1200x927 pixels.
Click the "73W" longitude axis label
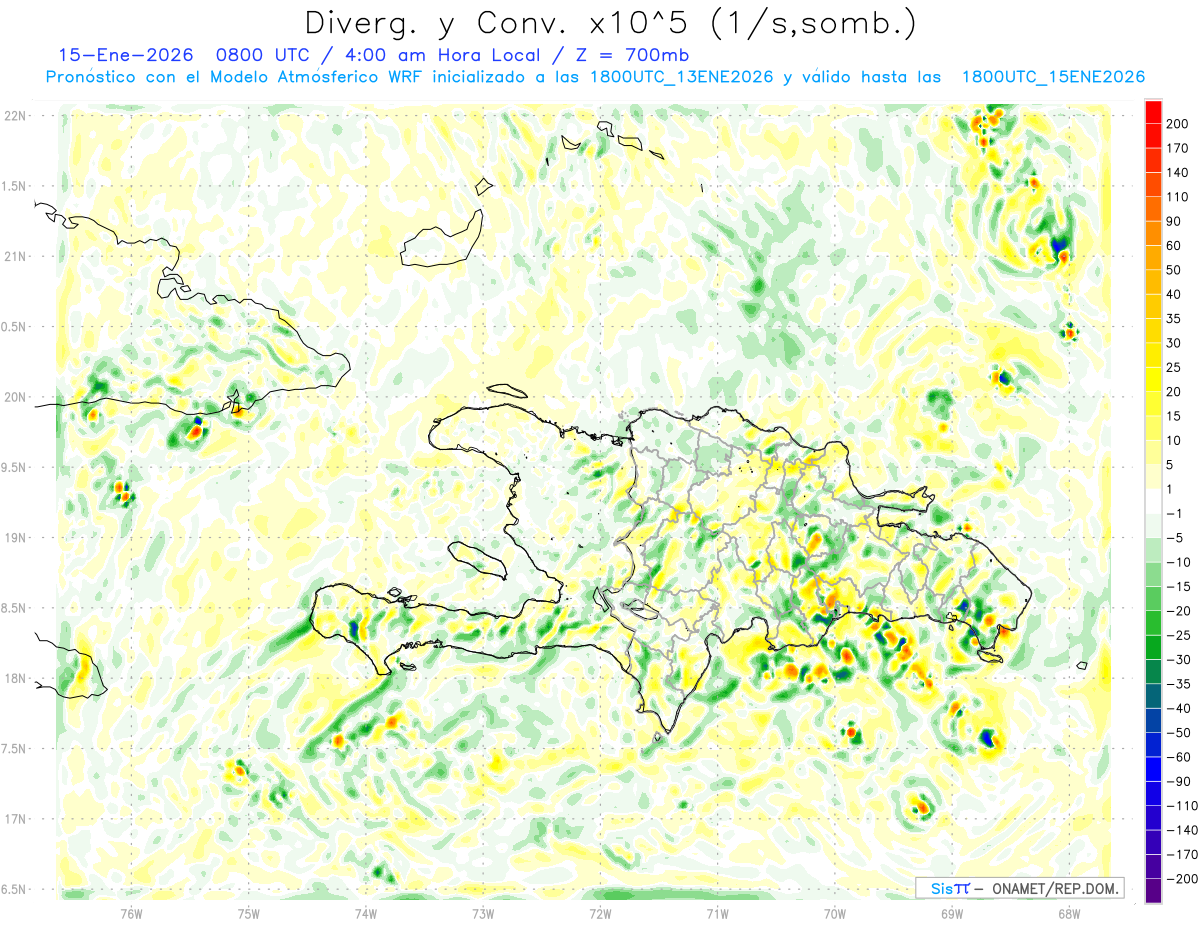pyautogui.click(x=482, y=914)
